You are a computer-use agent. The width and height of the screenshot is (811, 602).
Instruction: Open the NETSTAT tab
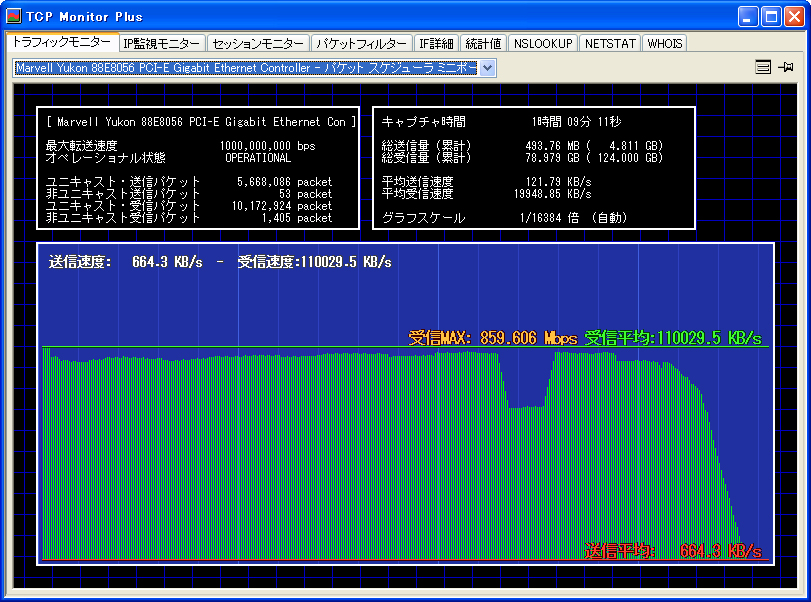point(610,44)
